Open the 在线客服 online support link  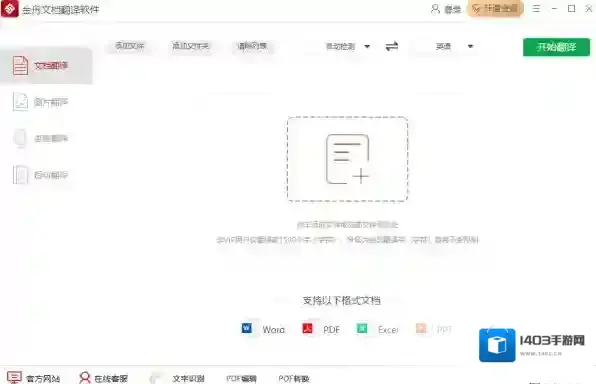[x=103, y=378]
